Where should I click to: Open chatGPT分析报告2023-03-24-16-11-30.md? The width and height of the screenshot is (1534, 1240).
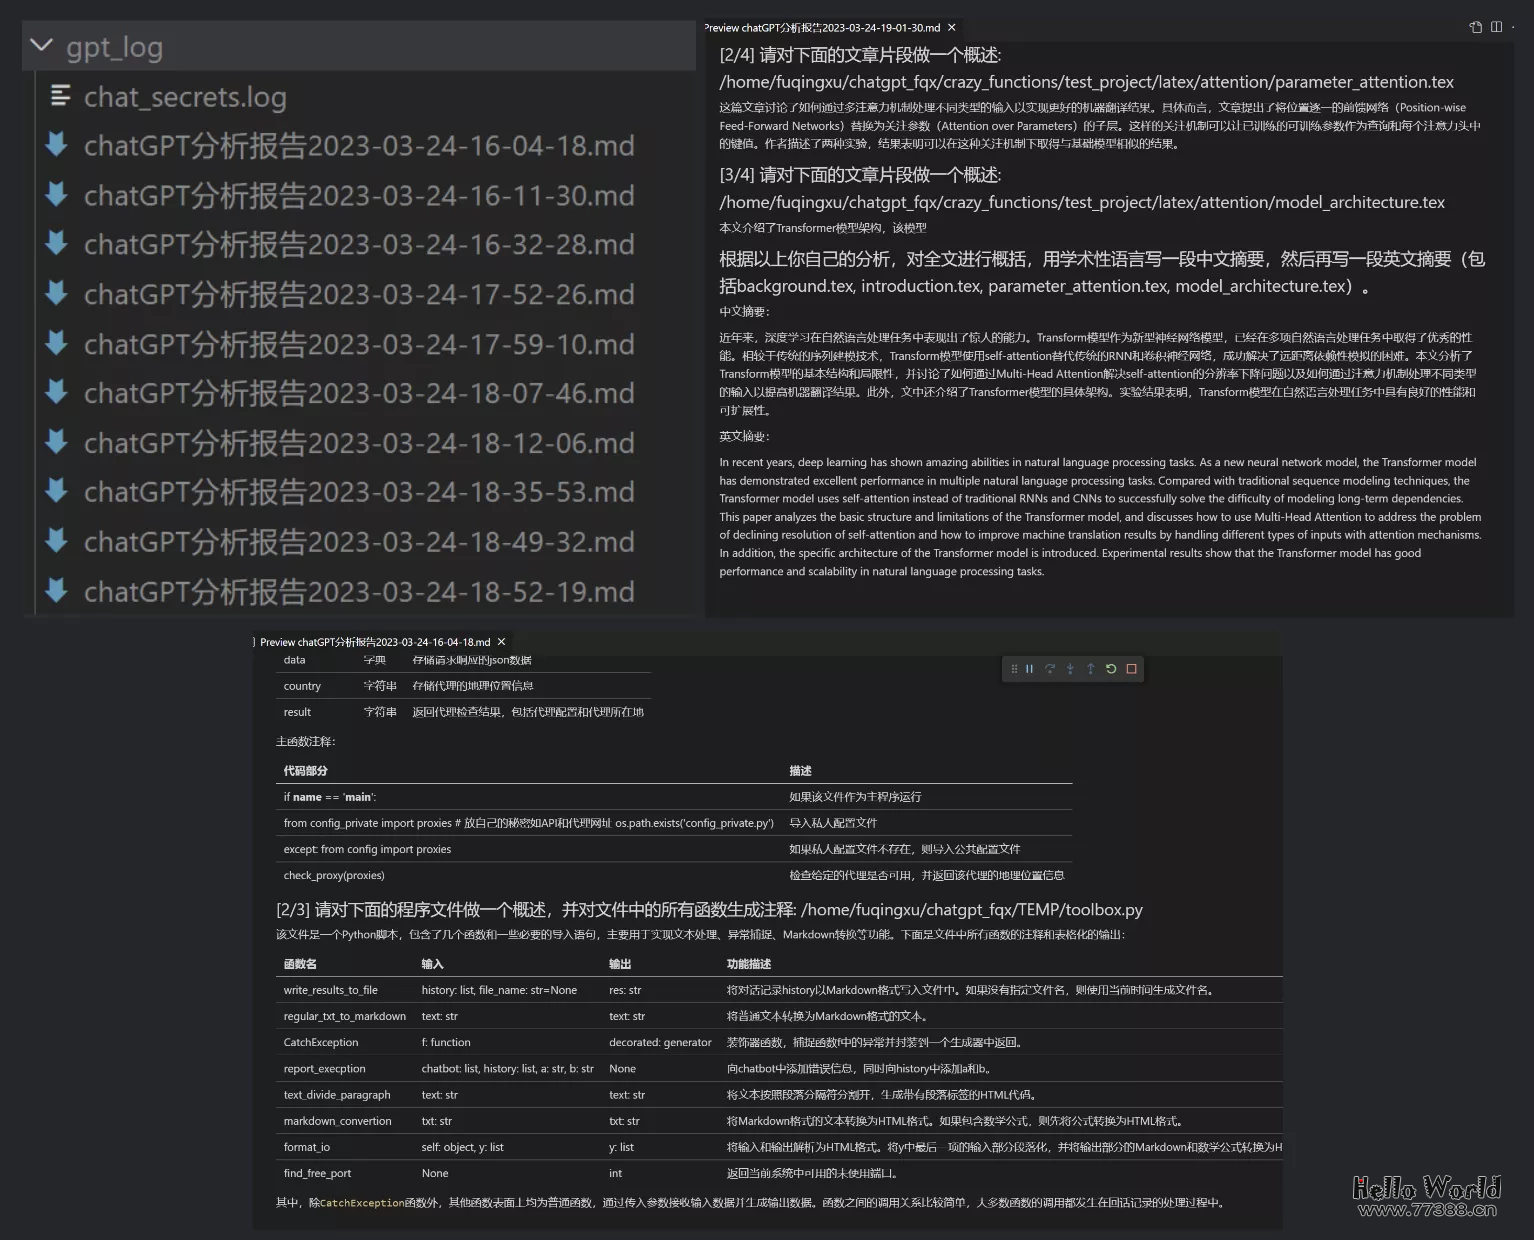pyautogui.click(x=359, y=196)
